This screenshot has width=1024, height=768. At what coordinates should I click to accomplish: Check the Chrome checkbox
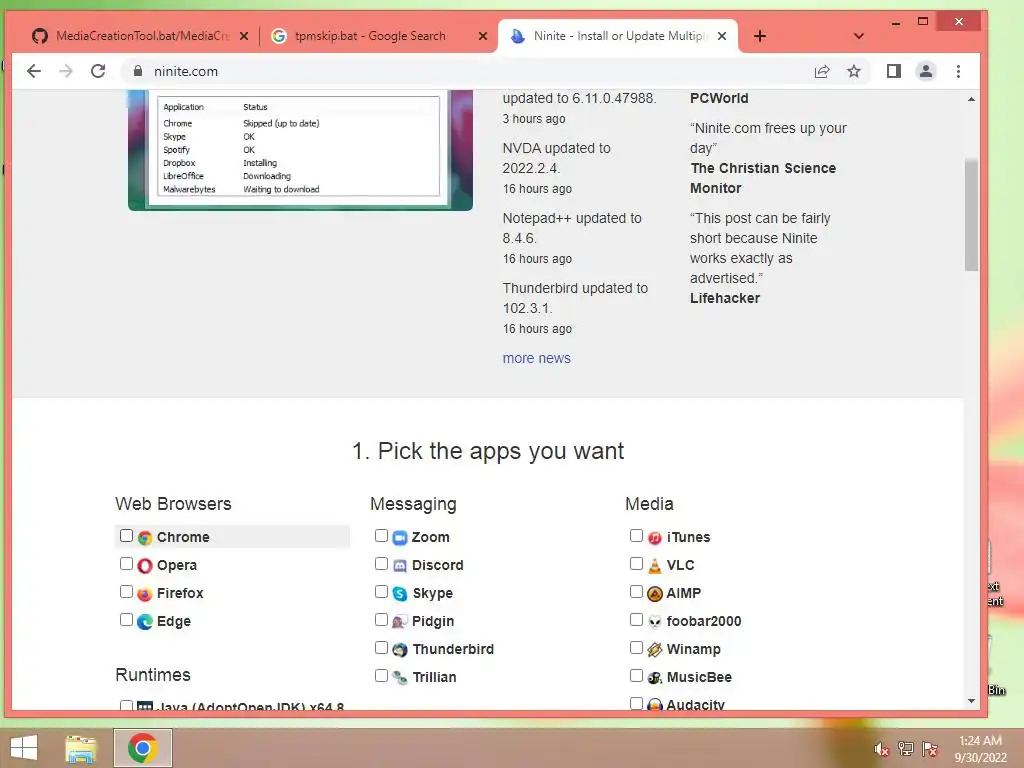126,536
